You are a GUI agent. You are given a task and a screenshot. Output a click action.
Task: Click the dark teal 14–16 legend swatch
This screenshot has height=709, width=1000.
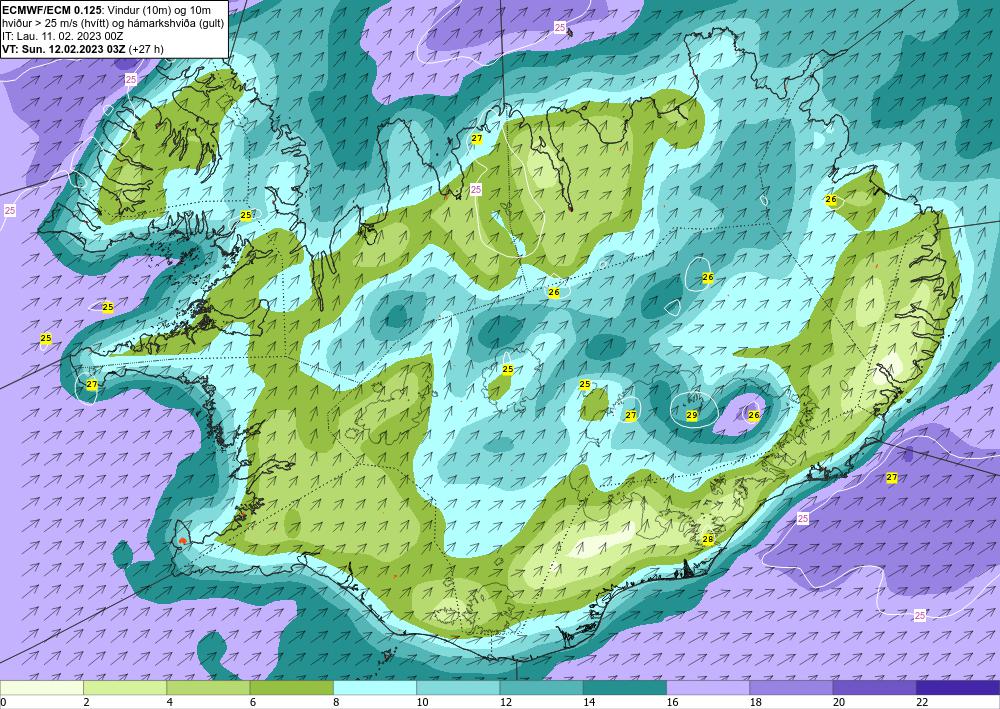(625, 688)
